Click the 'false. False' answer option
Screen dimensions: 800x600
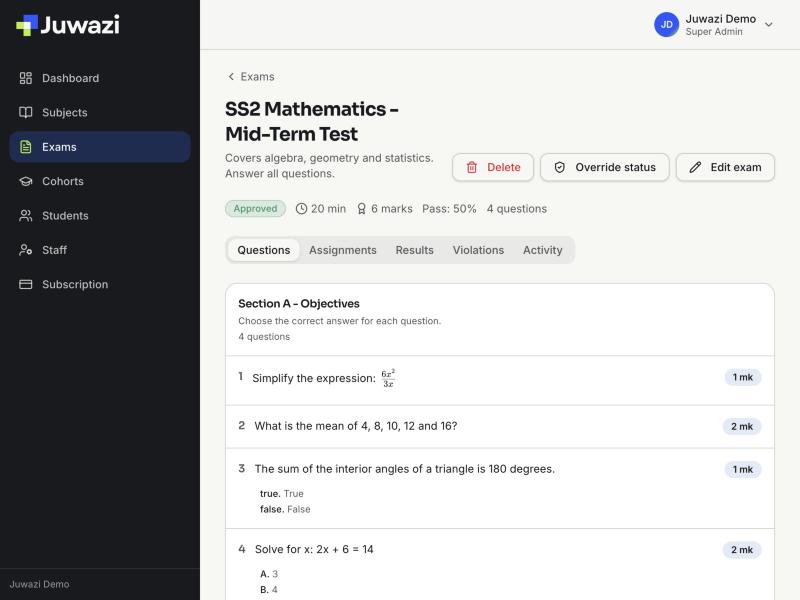pos(285,509)
